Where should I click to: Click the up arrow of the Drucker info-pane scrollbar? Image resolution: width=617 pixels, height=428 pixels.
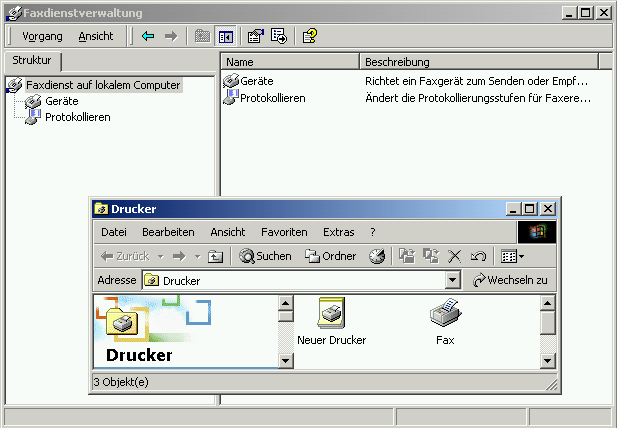click(285, 303)
